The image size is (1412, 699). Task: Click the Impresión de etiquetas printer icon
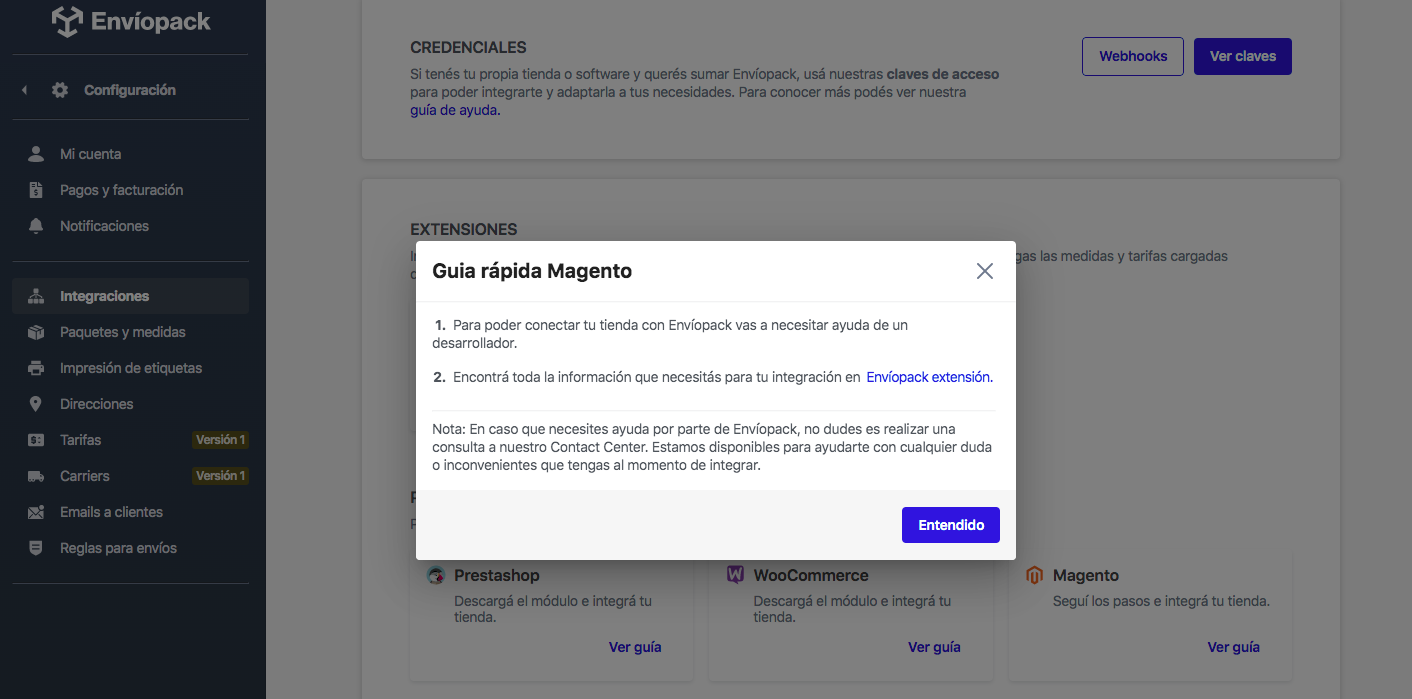tap(36, 368)
